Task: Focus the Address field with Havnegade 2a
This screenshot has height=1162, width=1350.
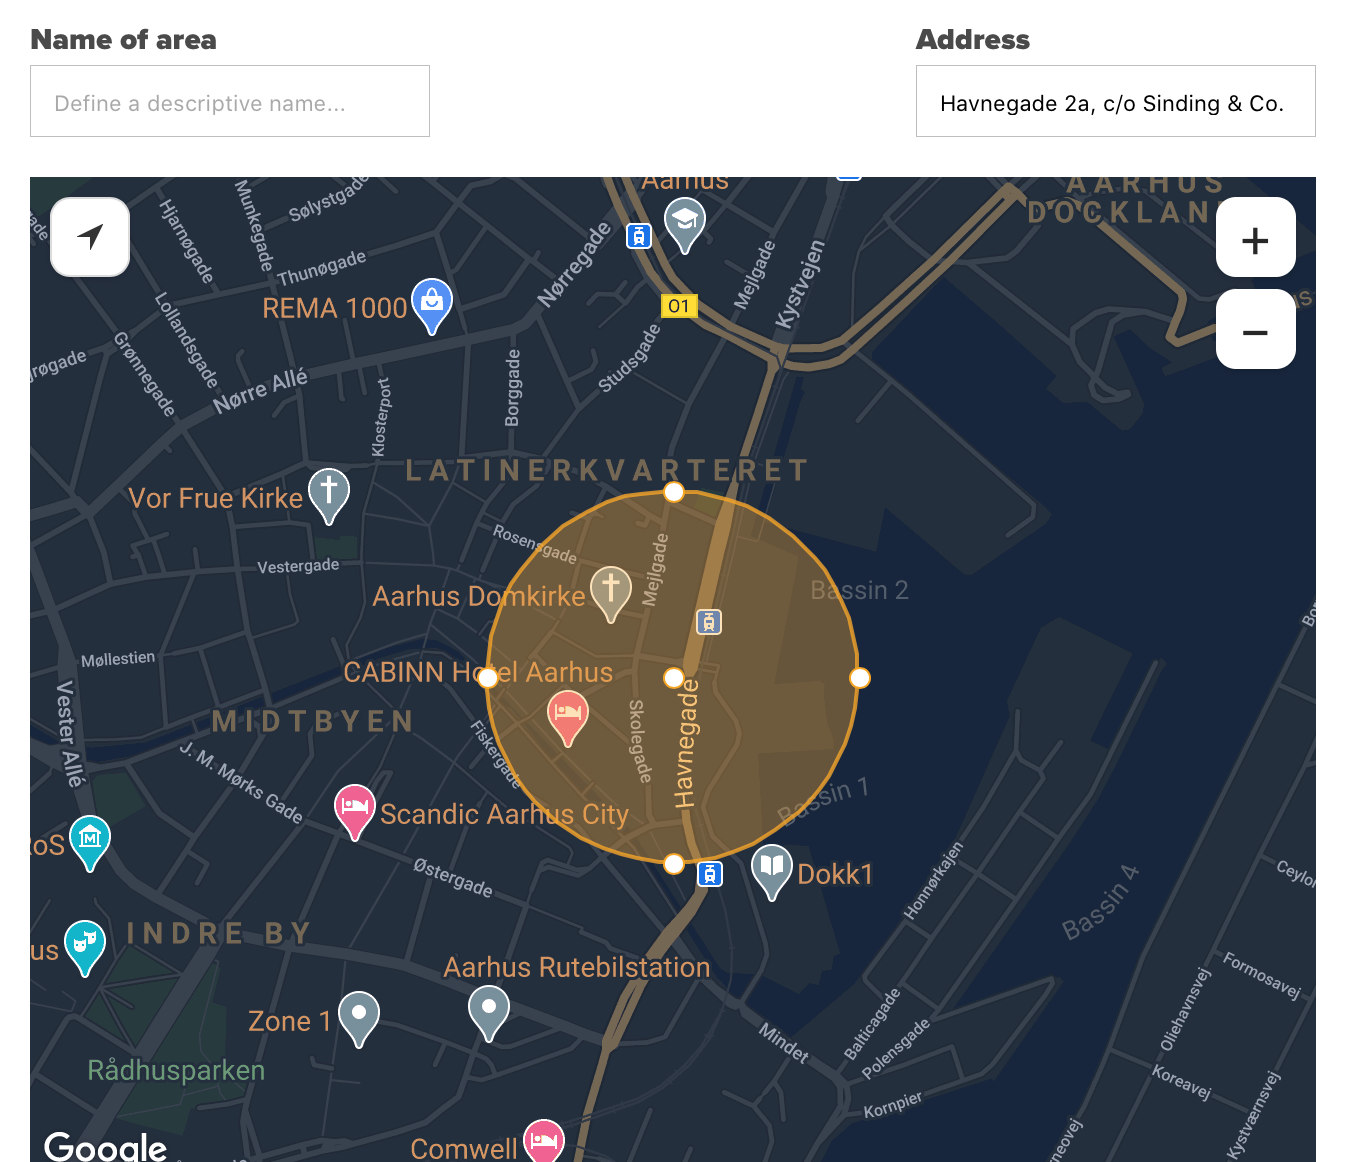Action: point(1115,102)
